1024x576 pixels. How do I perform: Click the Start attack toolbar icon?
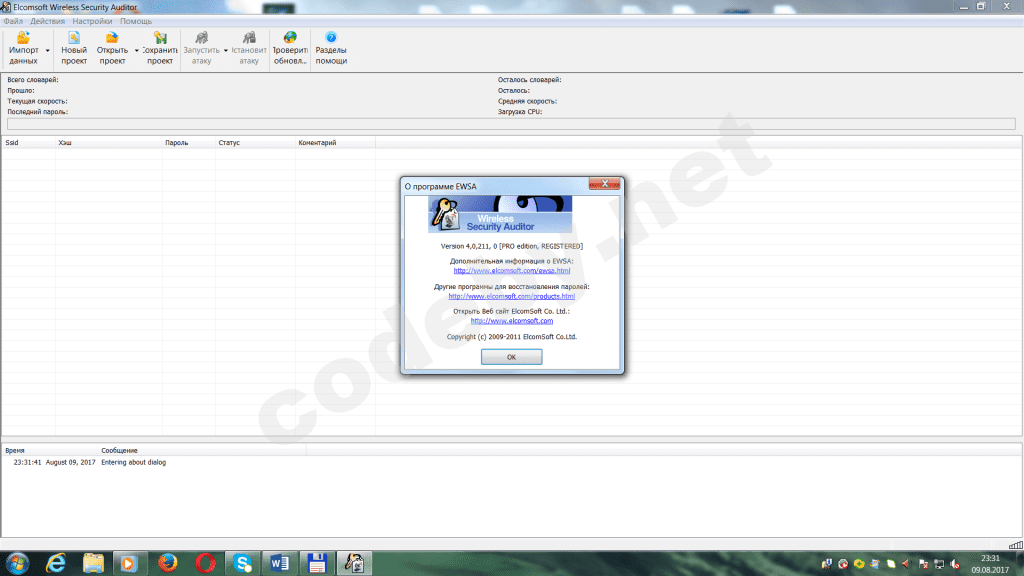click(x=201, y=38)
